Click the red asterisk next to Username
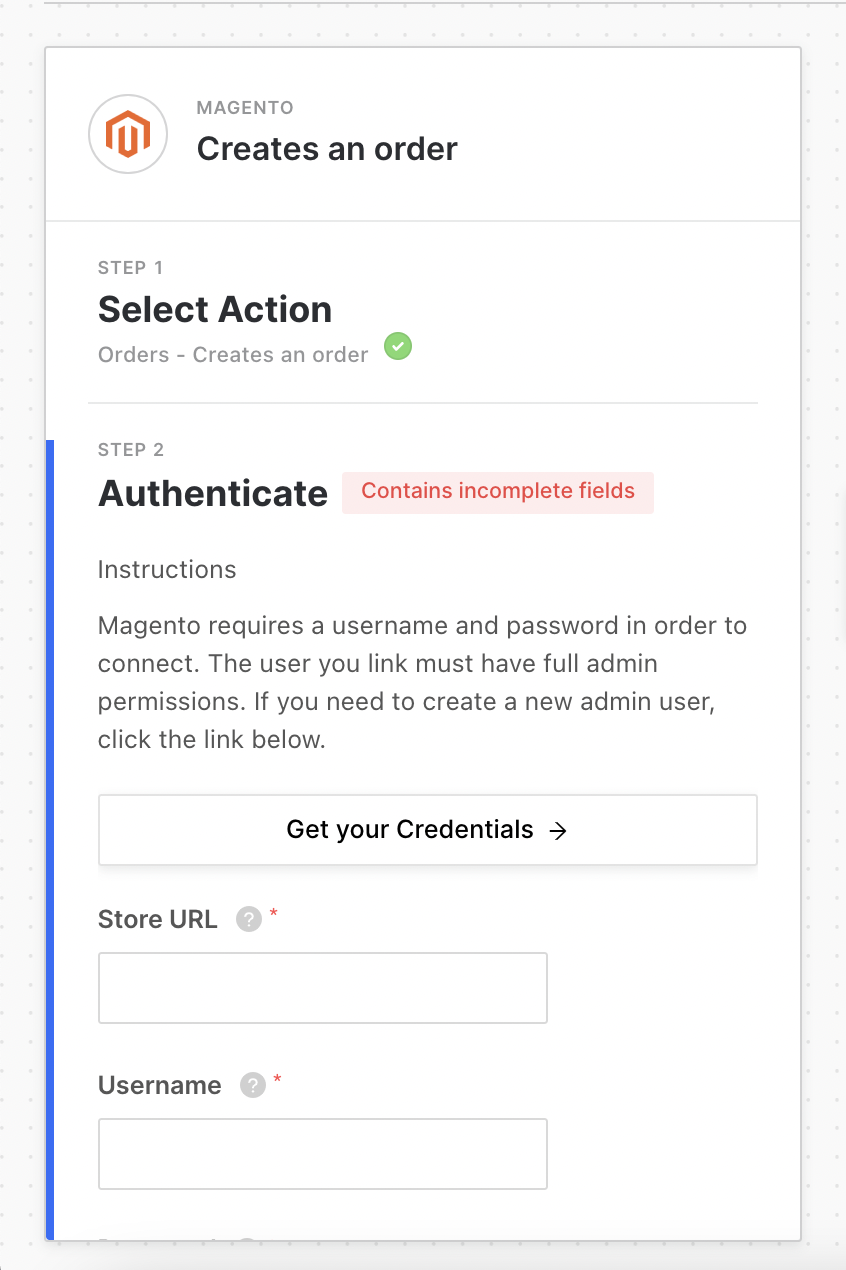The image size is (846, 1270). [x=278, y=1080]
